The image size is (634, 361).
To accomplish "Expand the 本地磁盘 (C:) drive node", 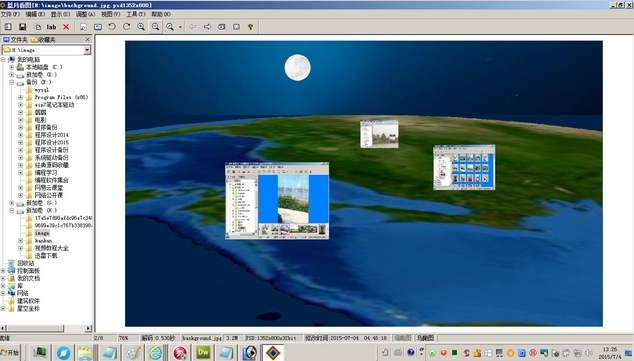I will tap(12, 67).
